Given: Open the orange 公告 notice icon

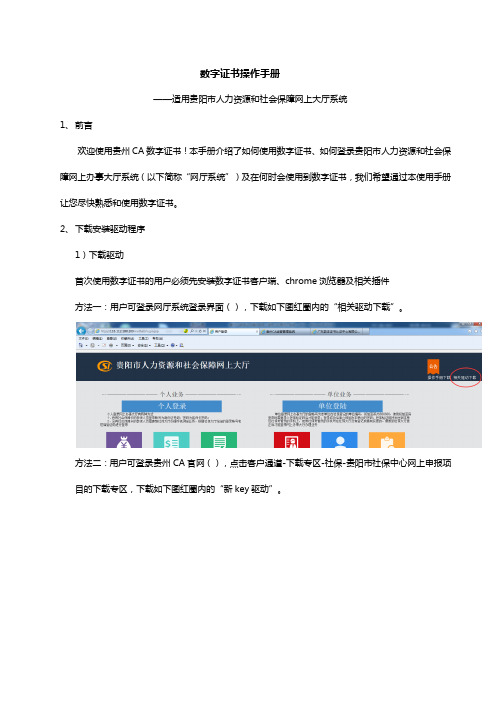Looking at the screenshot, I should (x=432, y=366).
